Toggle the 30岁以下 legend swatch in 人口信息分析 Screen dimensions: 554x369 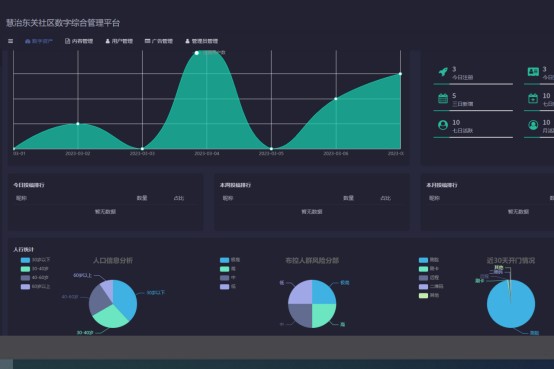coord(25,260)
